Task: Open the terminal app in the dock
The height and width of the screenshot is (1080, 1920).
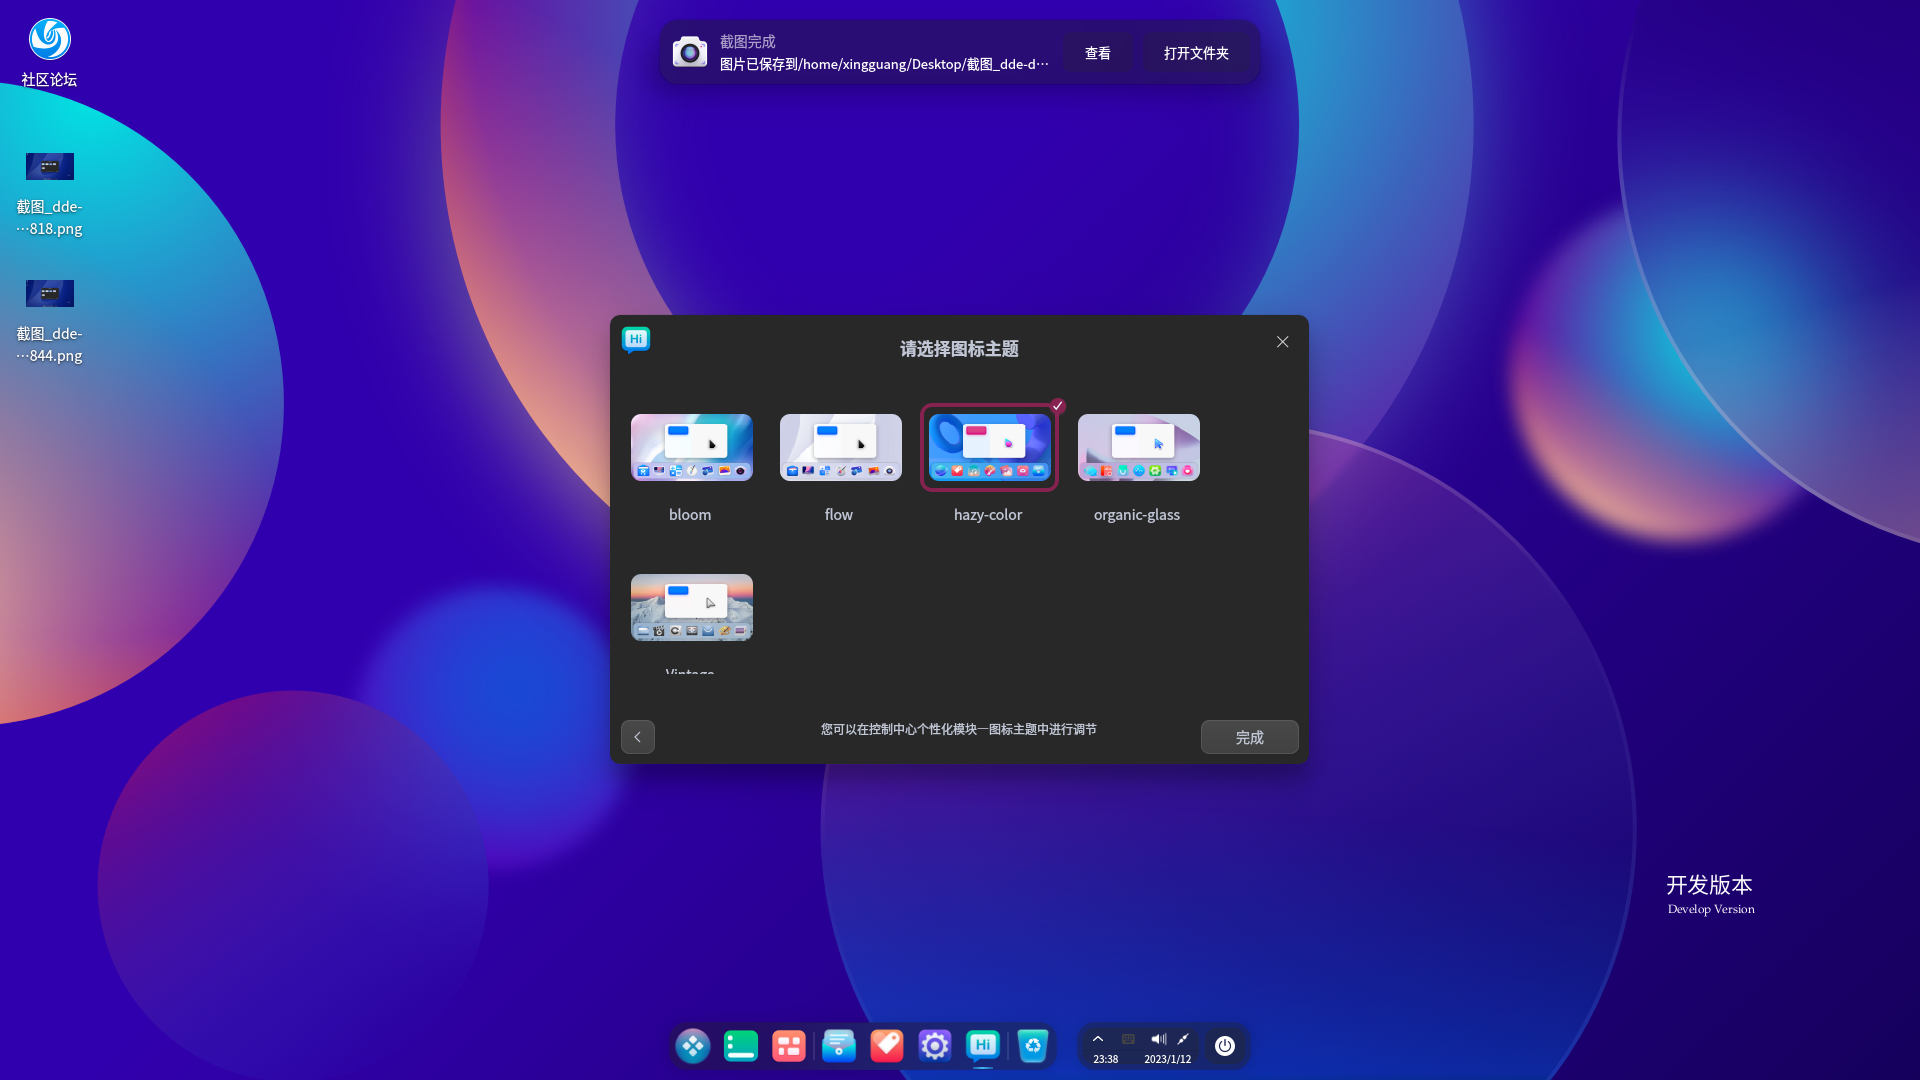Action: 741,1046
